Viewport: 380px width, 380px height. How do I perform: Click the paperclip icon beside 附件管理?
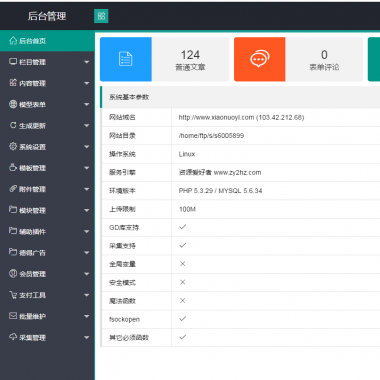pos(13,189)
